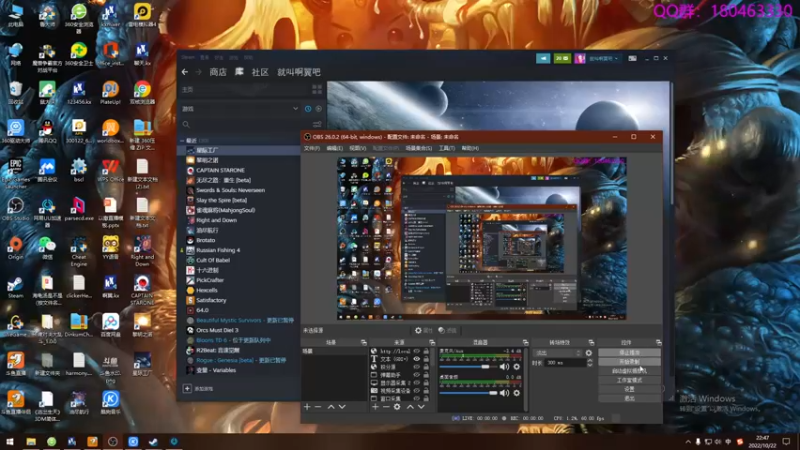The width and height of the screenshot is (800, 450).
Task: Click the Studio Mode button in OBS
Action: click(x=629, y=380)
